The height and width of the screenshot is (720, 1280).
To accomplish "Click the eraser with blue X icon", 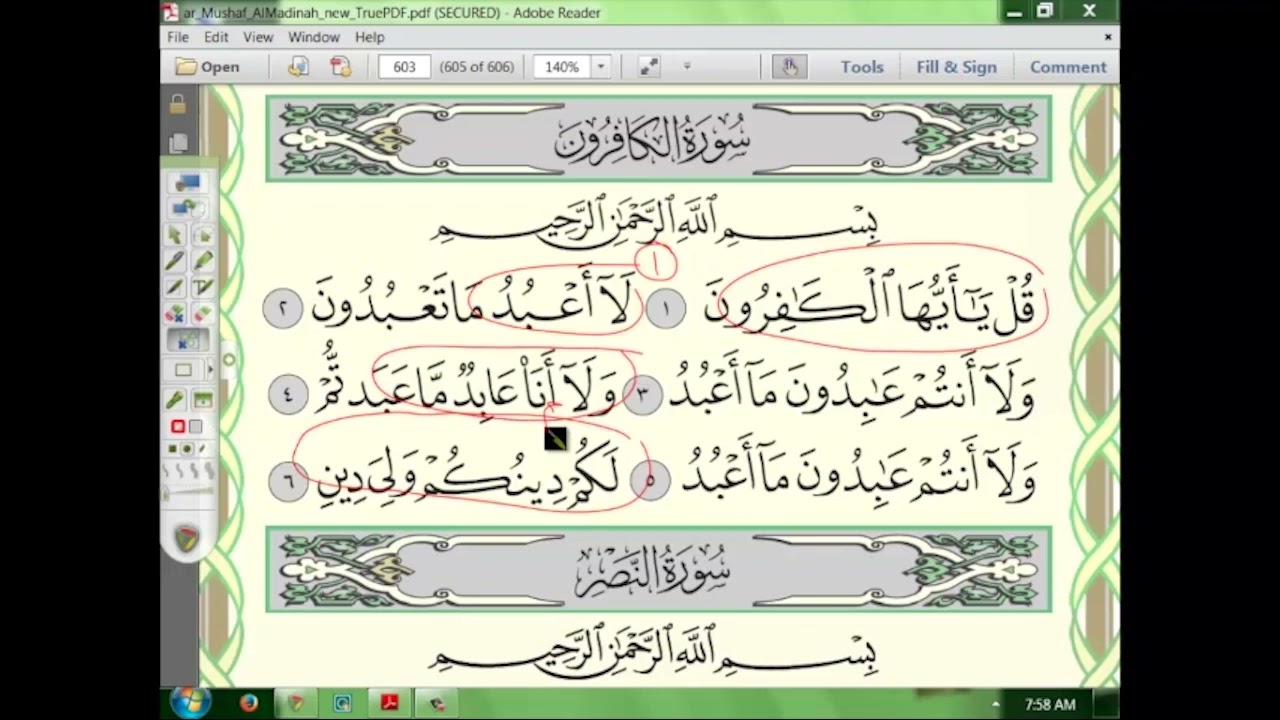I will tap(175, 313).
